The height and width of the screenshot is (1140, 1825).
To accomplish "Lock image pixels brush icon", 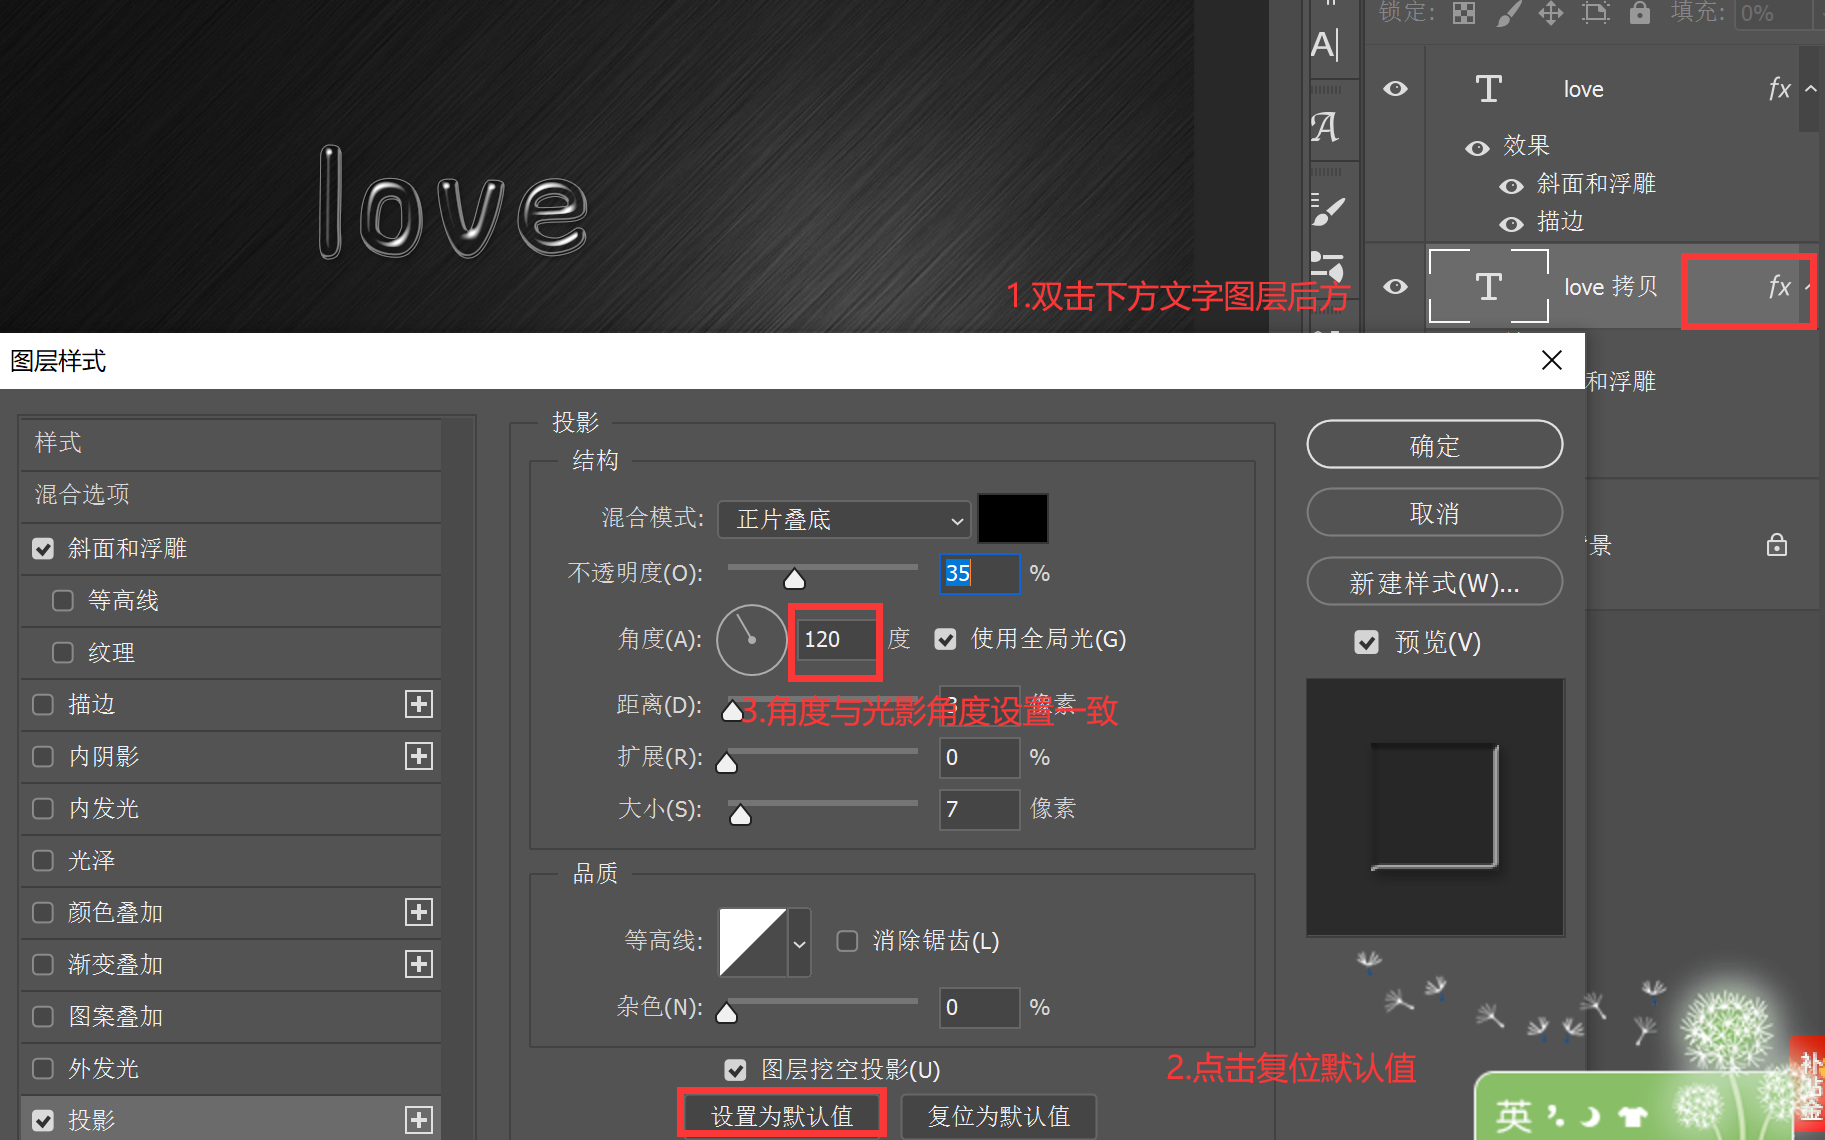I will pyautogui.click(x=1508, y=13).
